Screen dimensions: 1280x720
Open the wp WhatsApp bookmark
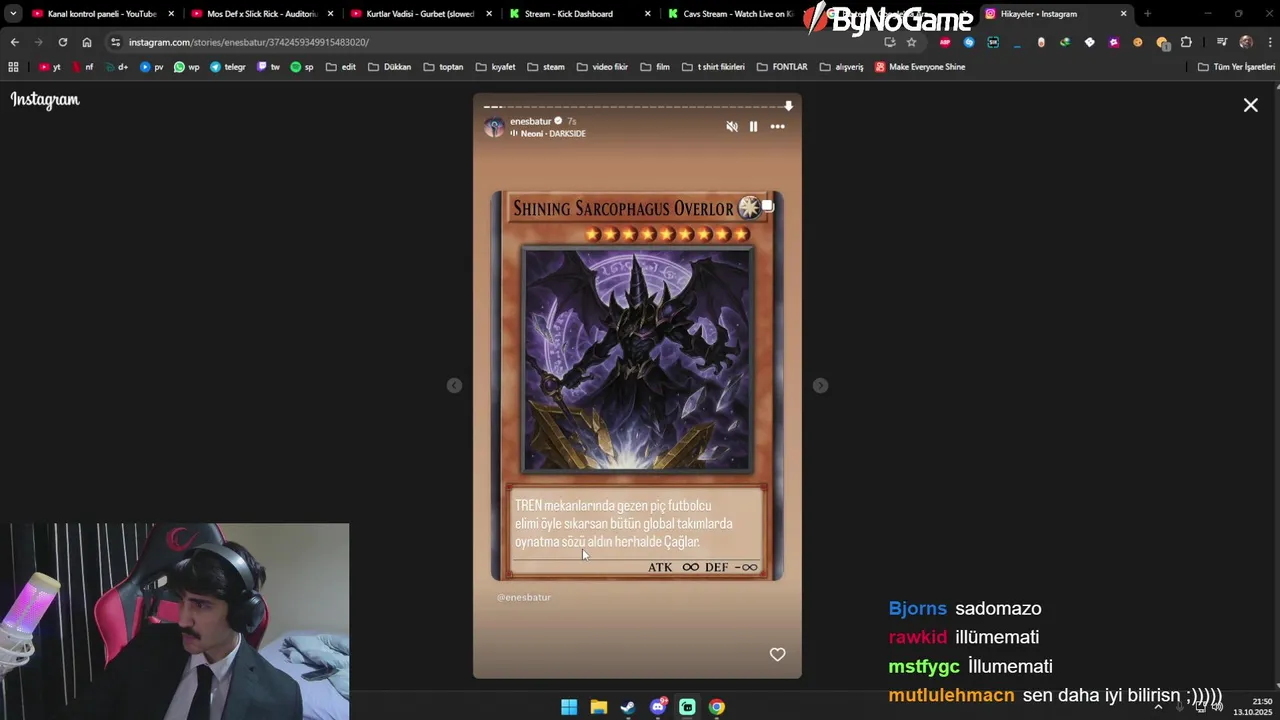pyautogui.click(x=187, y=67)
